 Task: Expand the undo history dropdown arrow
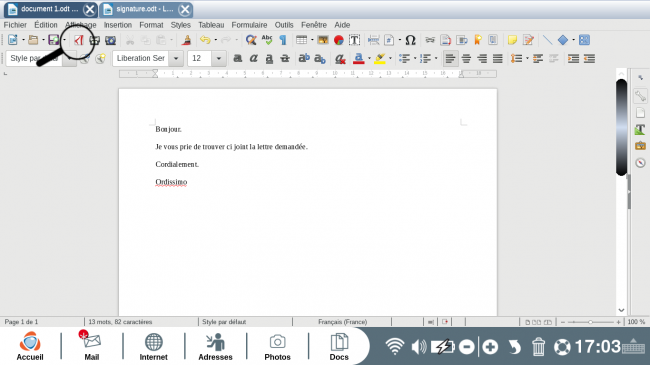pyautogui.click(x=216, y=40)
